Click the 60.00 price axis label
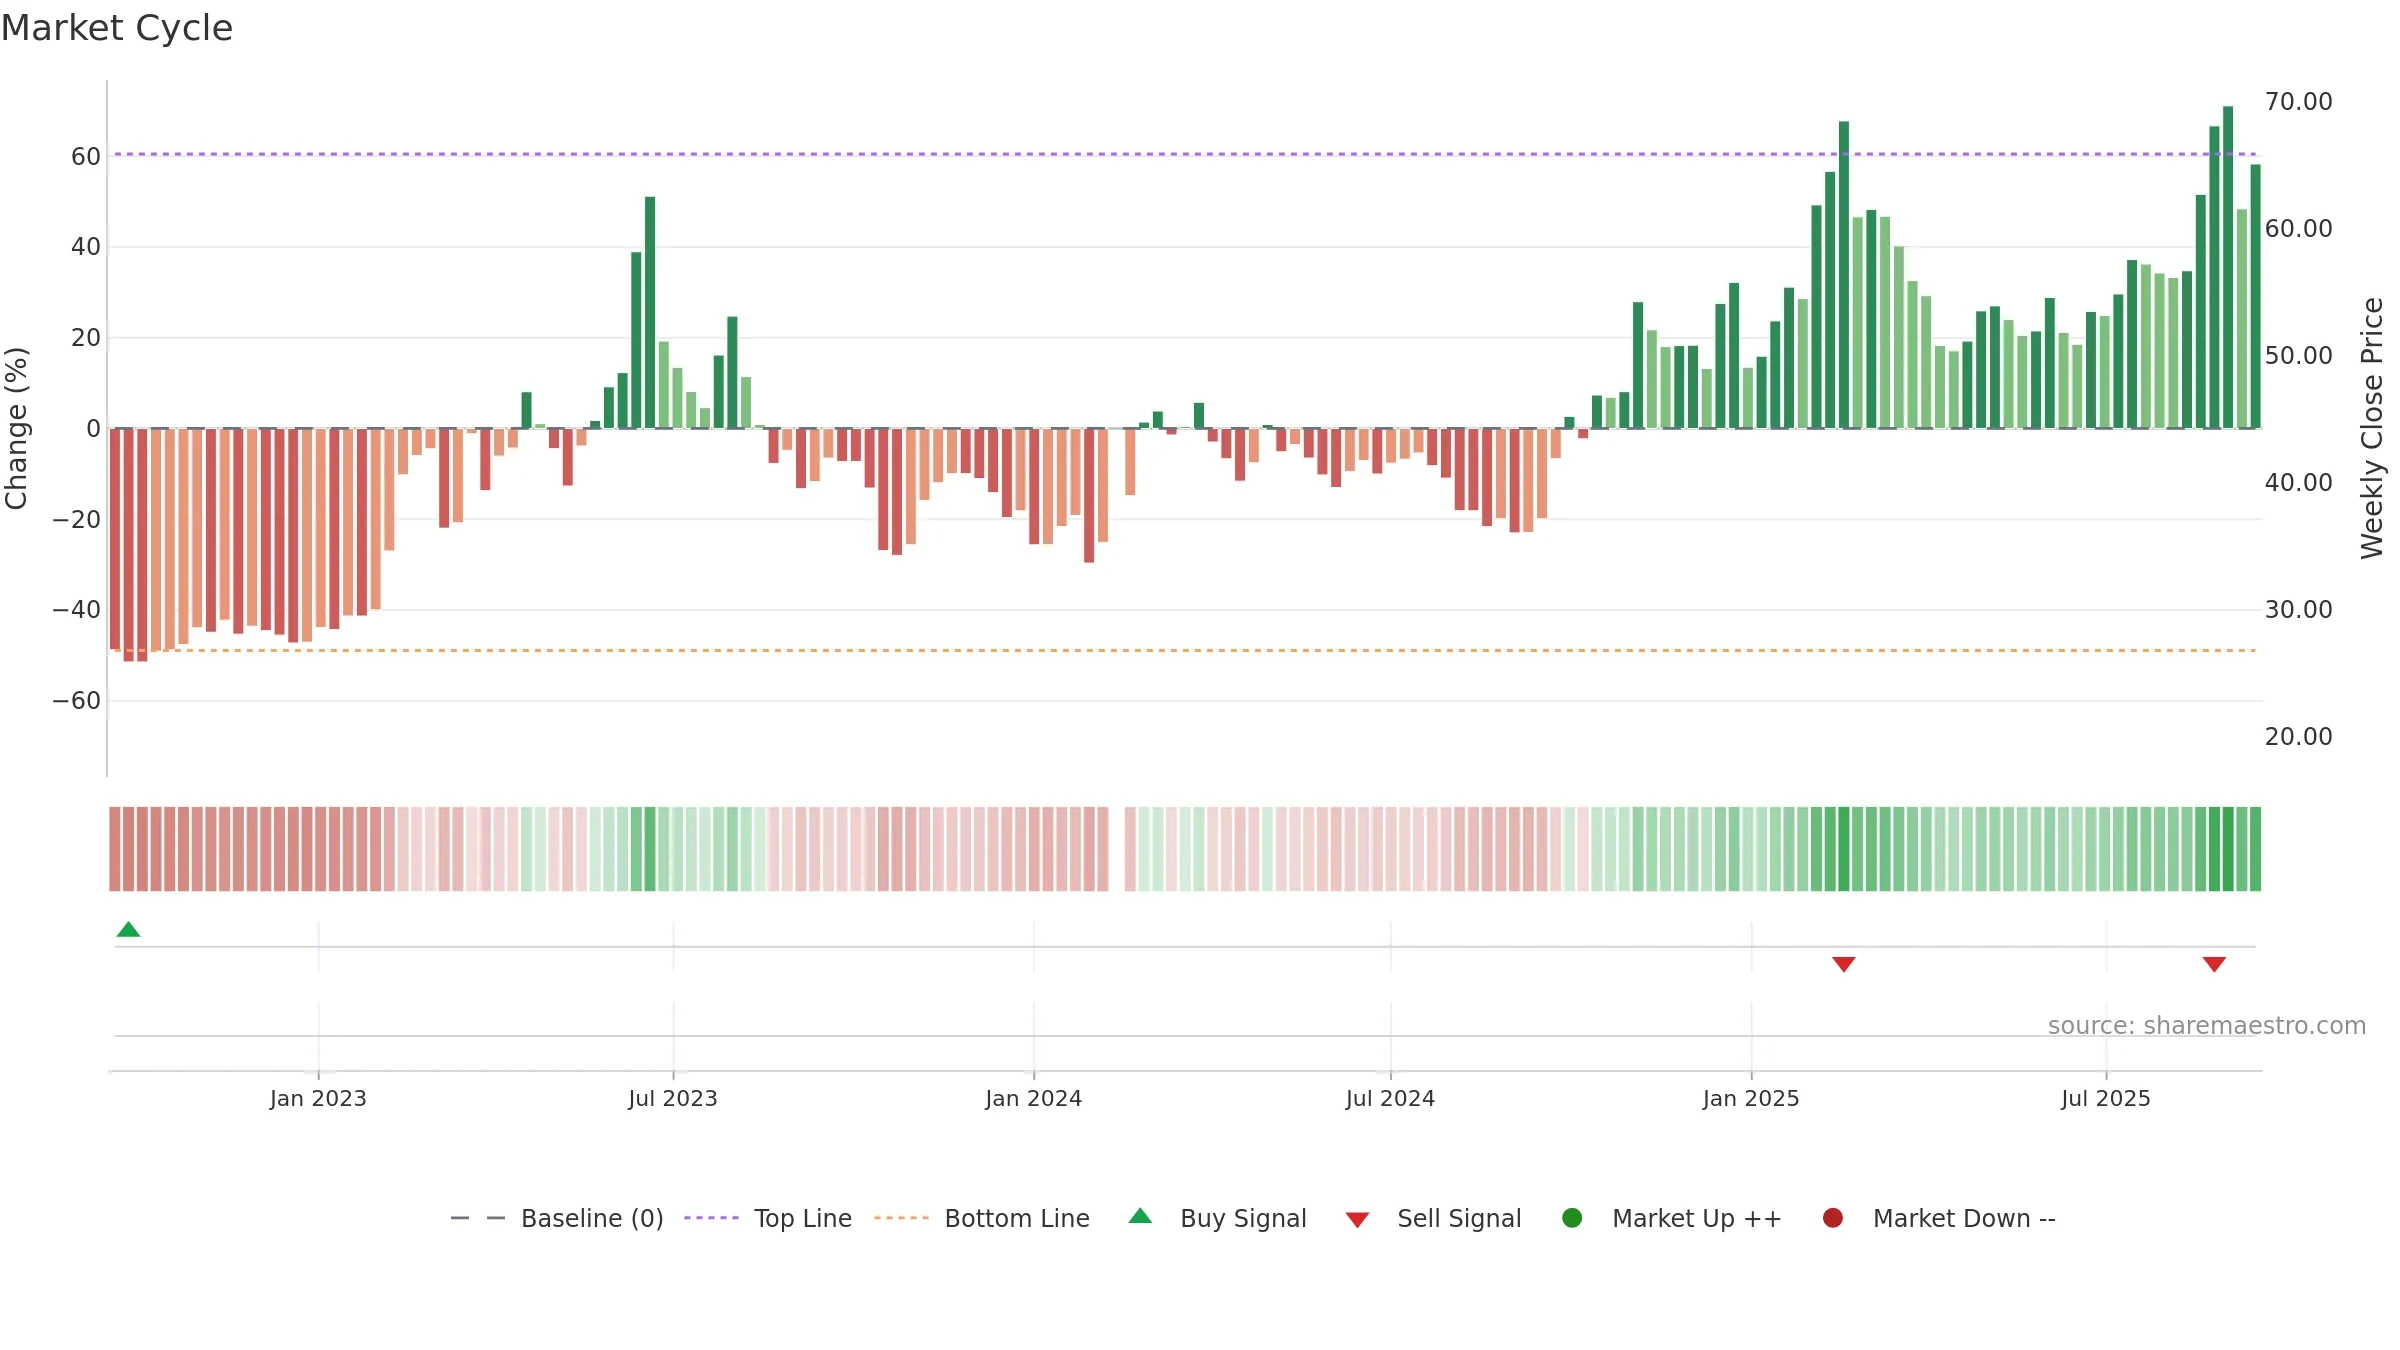The width and height of the screenshot is (2400, 1350). (2299, 229)
